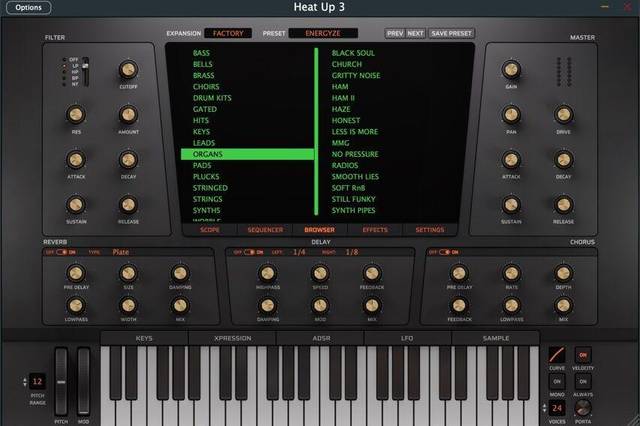Click the filter Amount knob
Screen dimensions: 640x426
click(128, 115)
